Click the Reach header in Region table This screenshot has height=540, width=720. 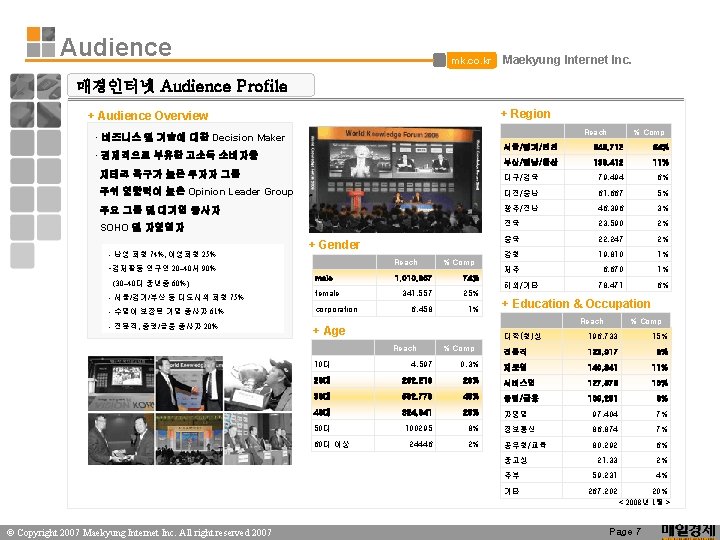coord(595,132)
